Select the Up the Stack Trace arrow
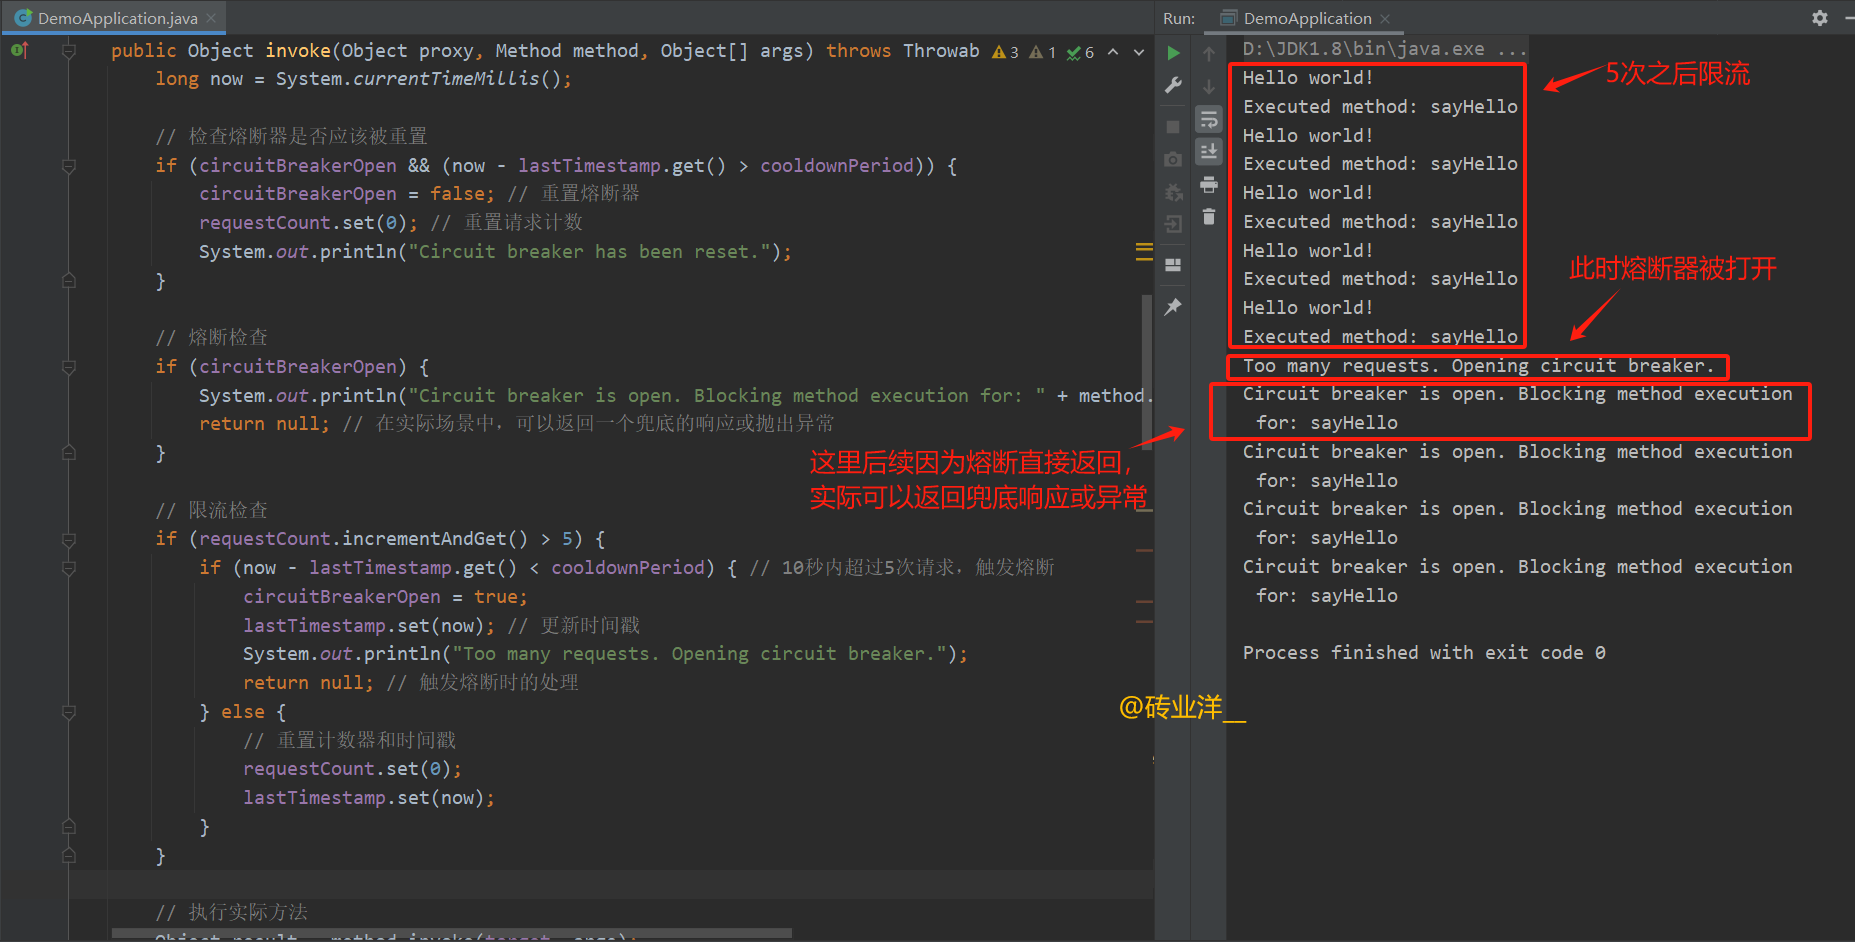The height and width of the screenshot is (942, 1855). [1209, 52]
